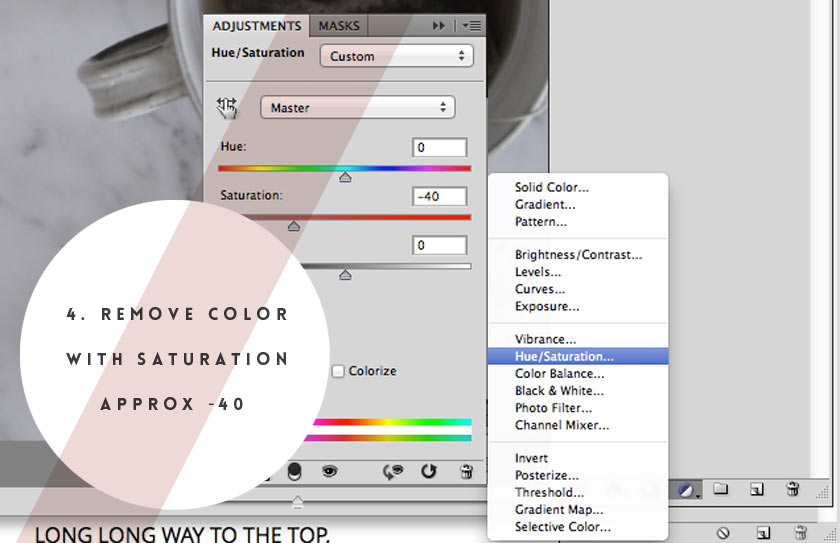This screenshot has width=840, height=543.
Task: Create a new layer icon in Layers panel
Action: pos(756,489)
